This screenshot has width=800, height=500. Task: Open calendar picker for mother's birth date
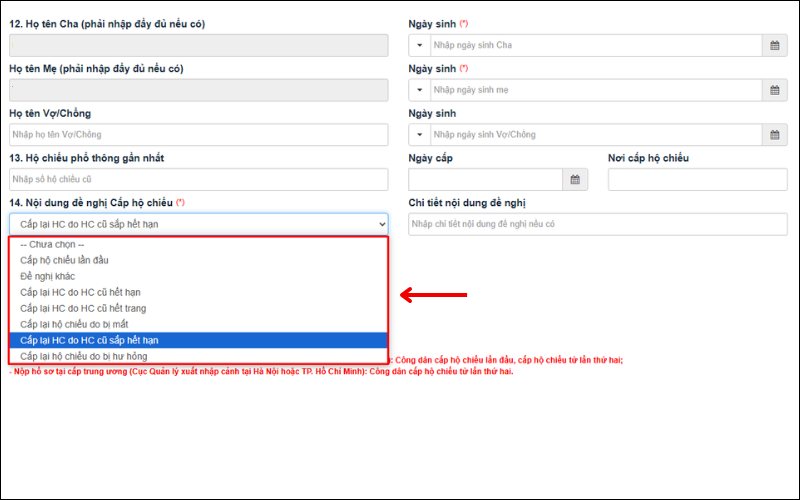tap(775, 90)
